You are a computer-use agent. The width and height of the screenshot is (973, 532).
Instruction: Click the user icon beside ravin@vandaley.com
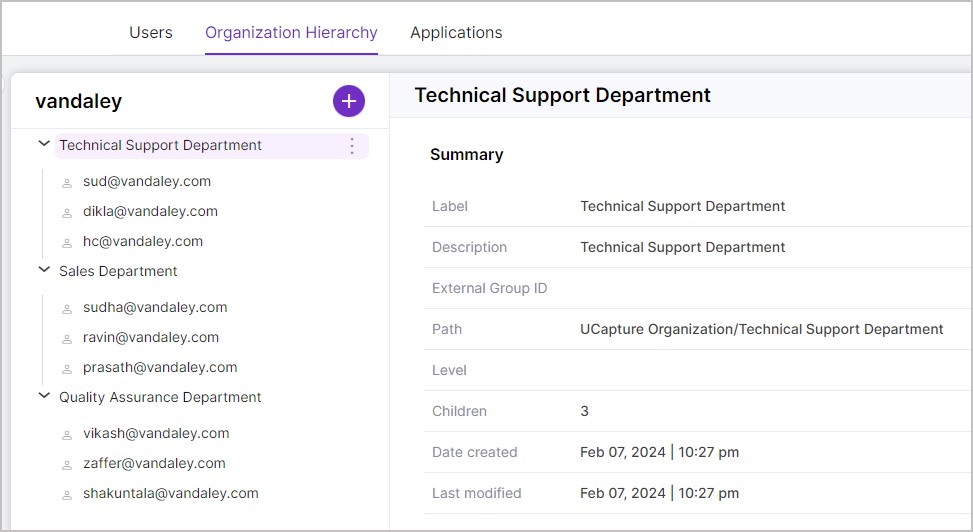tap(67, 339)
